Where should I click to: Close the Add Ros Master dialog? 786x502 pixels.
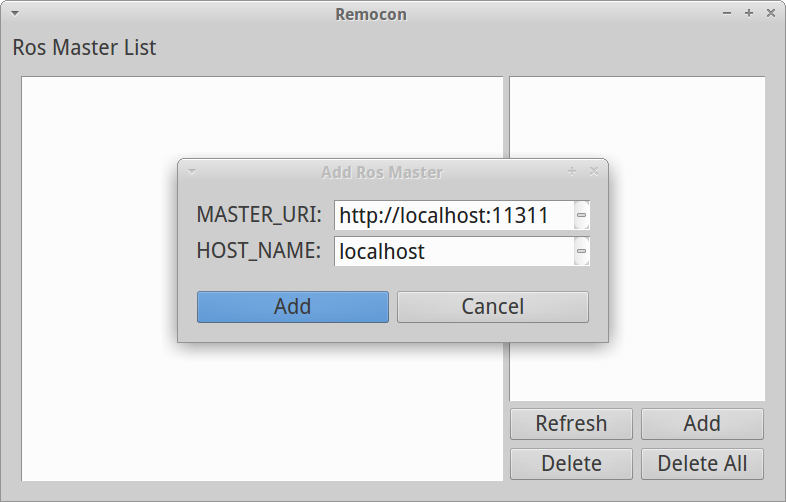[x=594, y=171]
